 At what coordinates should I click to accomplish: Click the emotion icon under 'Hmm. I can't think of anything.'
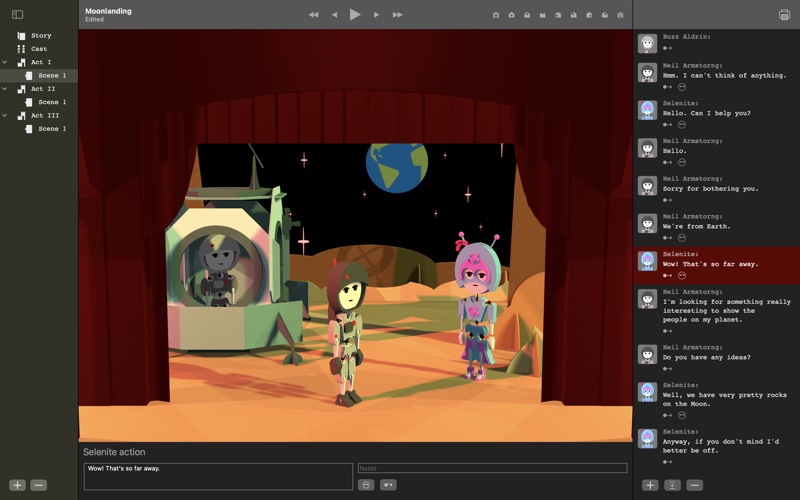[x=682, y=87]
